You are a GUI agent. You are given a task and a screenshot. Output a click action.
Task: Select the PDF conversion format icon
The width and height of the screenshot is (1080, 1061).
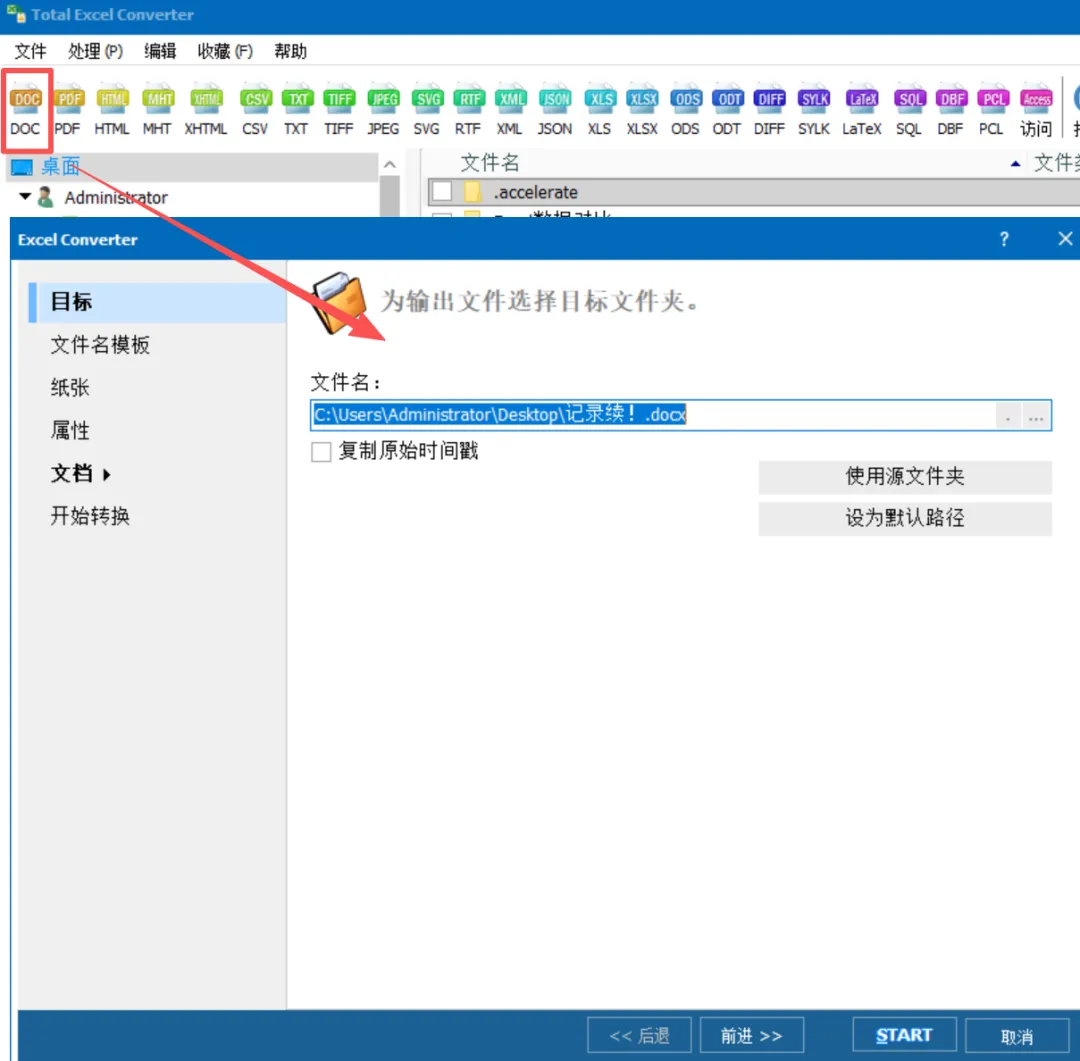68,110
